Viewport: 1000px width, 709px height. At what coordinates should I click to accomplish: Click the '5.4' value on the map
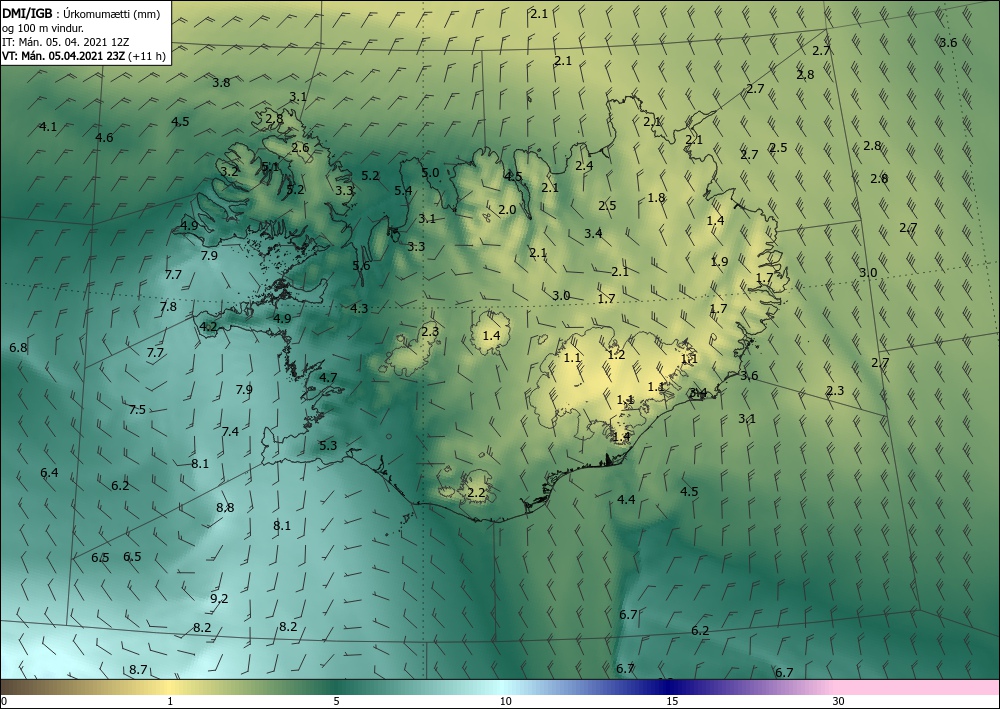coord(403,190)
